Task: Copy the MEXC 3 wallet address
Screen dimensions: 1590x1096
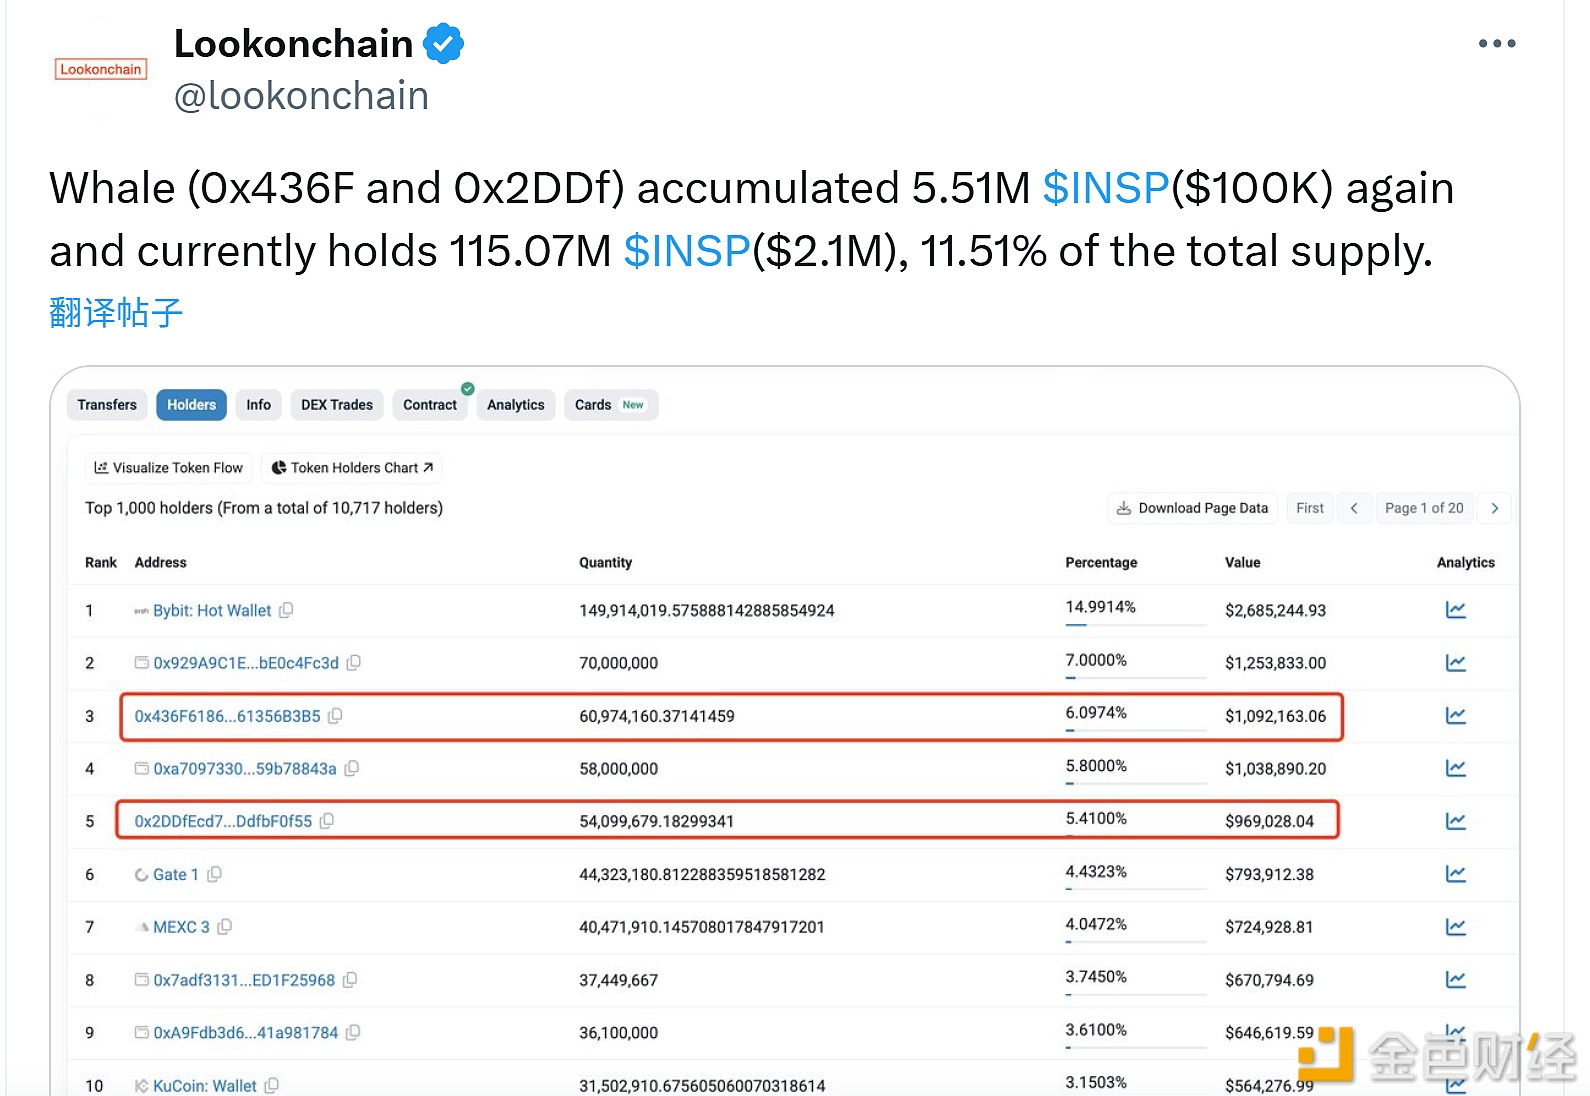Action: click(x=225, y=927)
